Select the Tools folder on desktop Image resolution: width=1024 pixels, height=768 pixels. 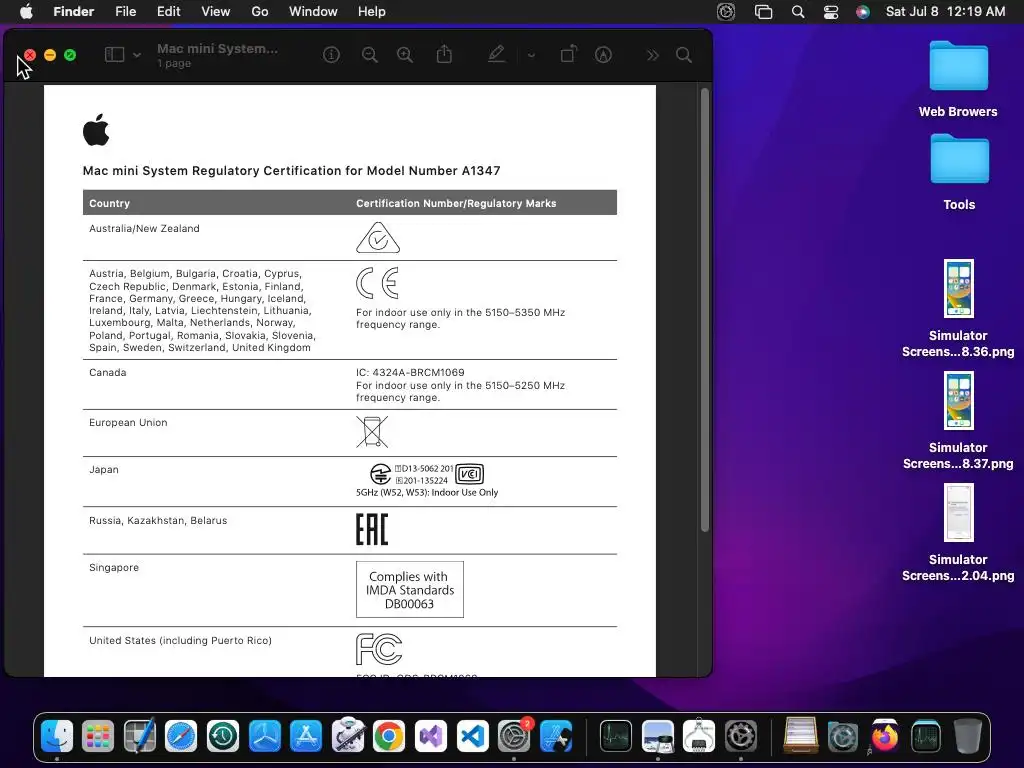959,159
